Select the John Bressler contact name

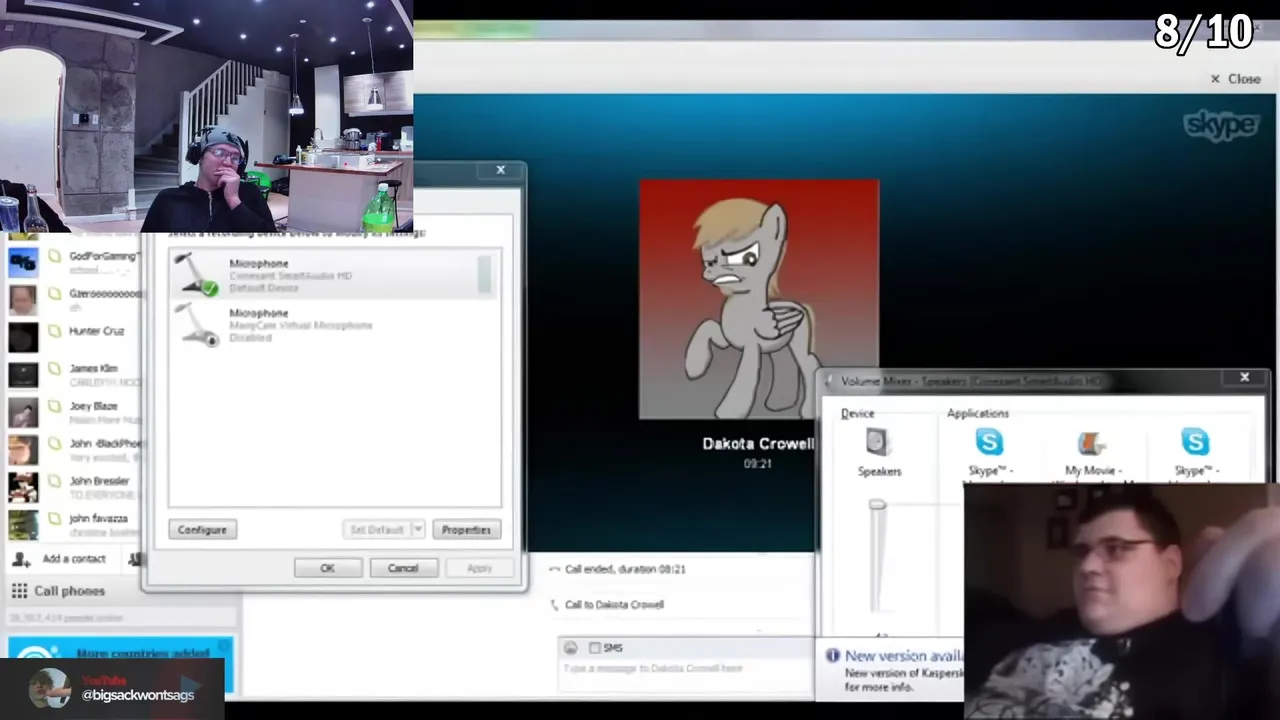pyautogui.click(x=99, y=481)
